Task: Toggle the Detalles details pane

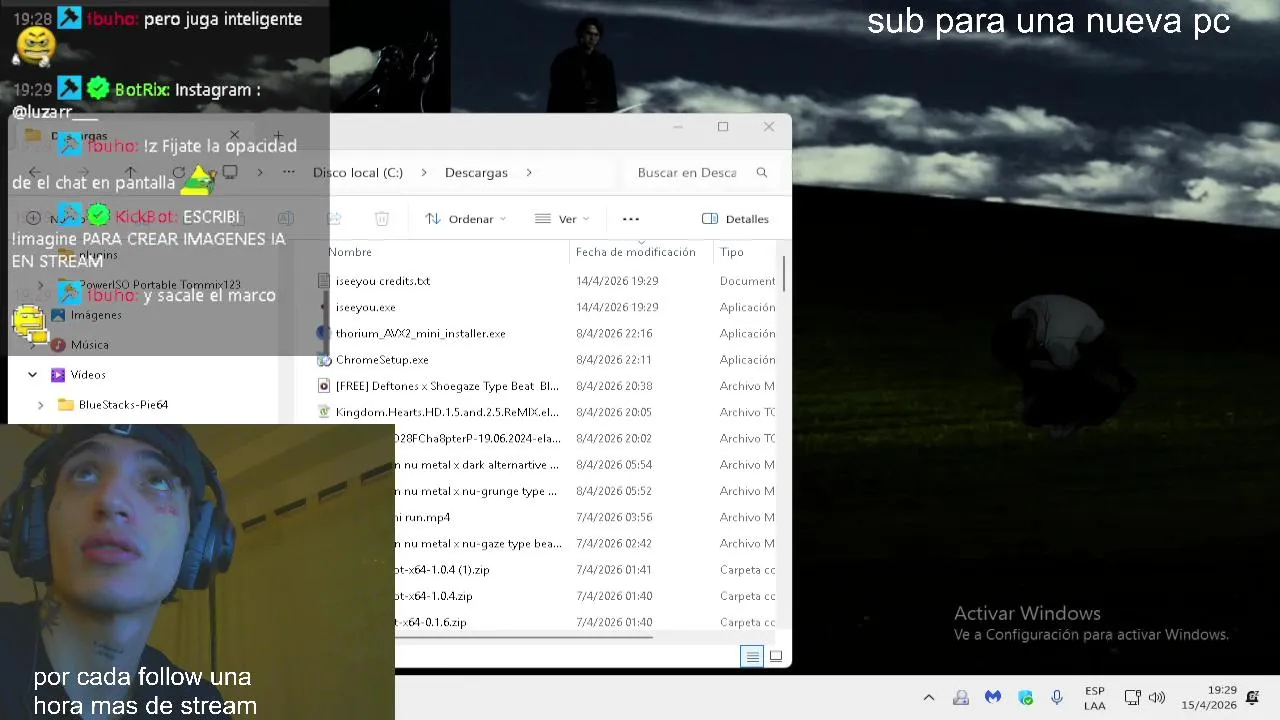Action: point(735,219)
